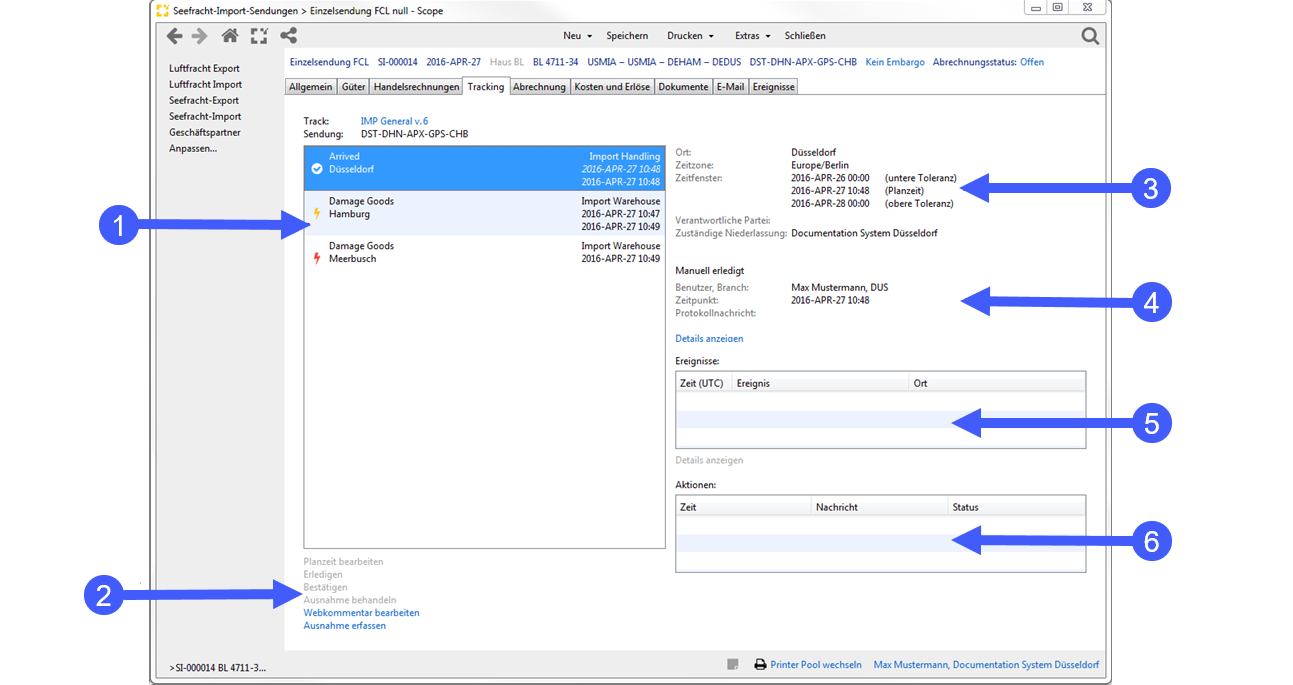The image size is (1293, 685).
Task: Open the search magnifier icon
Action: point(1090,35)
